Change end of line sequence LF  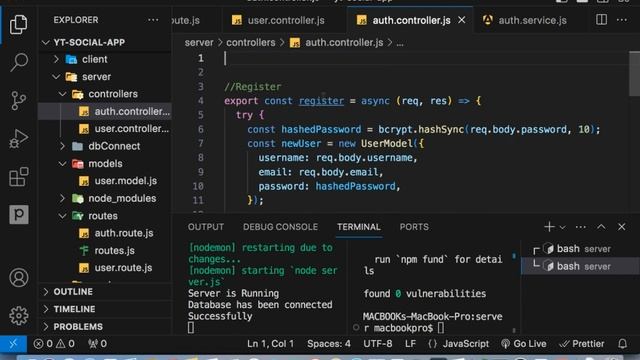(x=410, y=344)
